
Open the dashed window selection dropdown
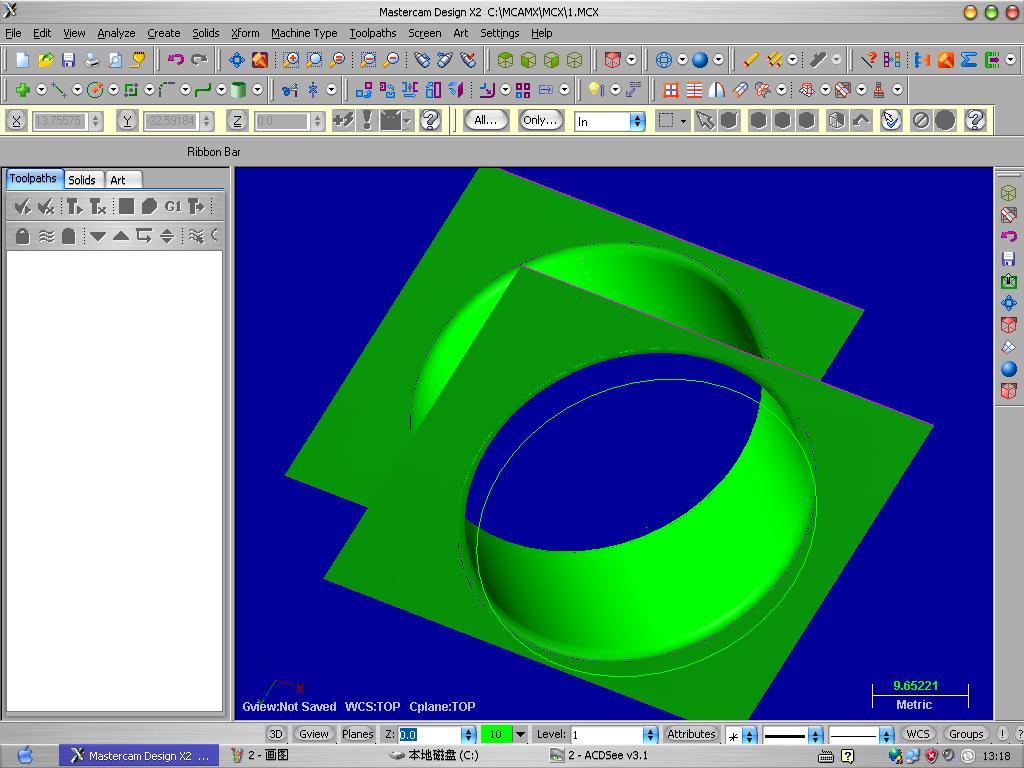pyautogui.click(x=683, y=121)
